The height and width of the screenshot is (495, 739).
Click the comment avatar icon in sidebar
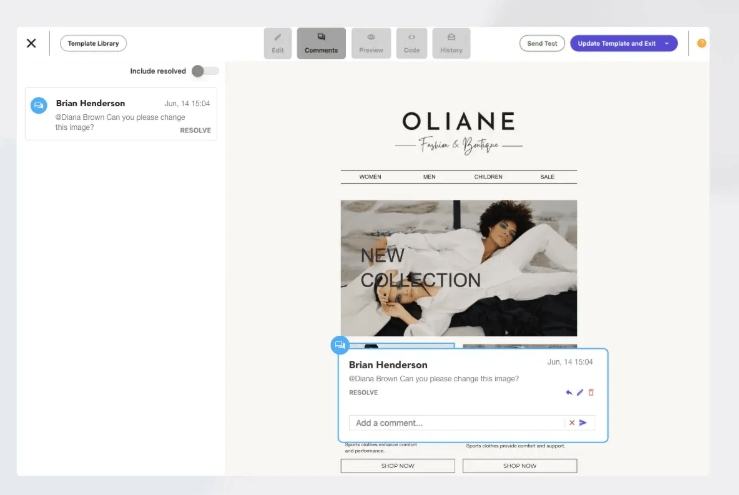(x=39, y=105)
